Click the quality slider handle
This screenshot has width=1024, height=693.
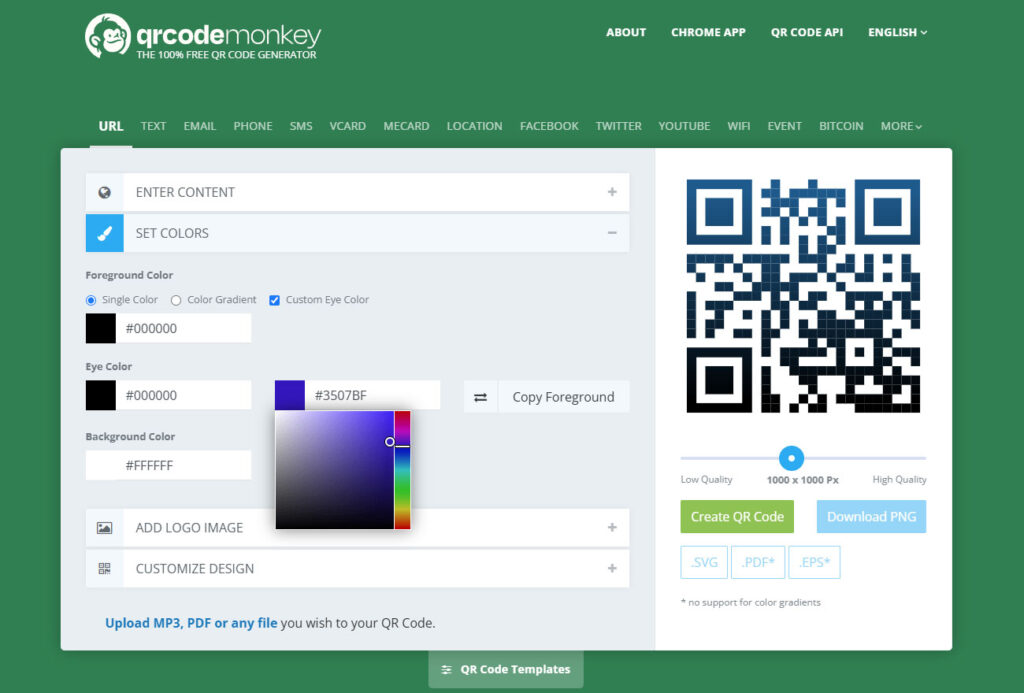[x=792, y=459]
